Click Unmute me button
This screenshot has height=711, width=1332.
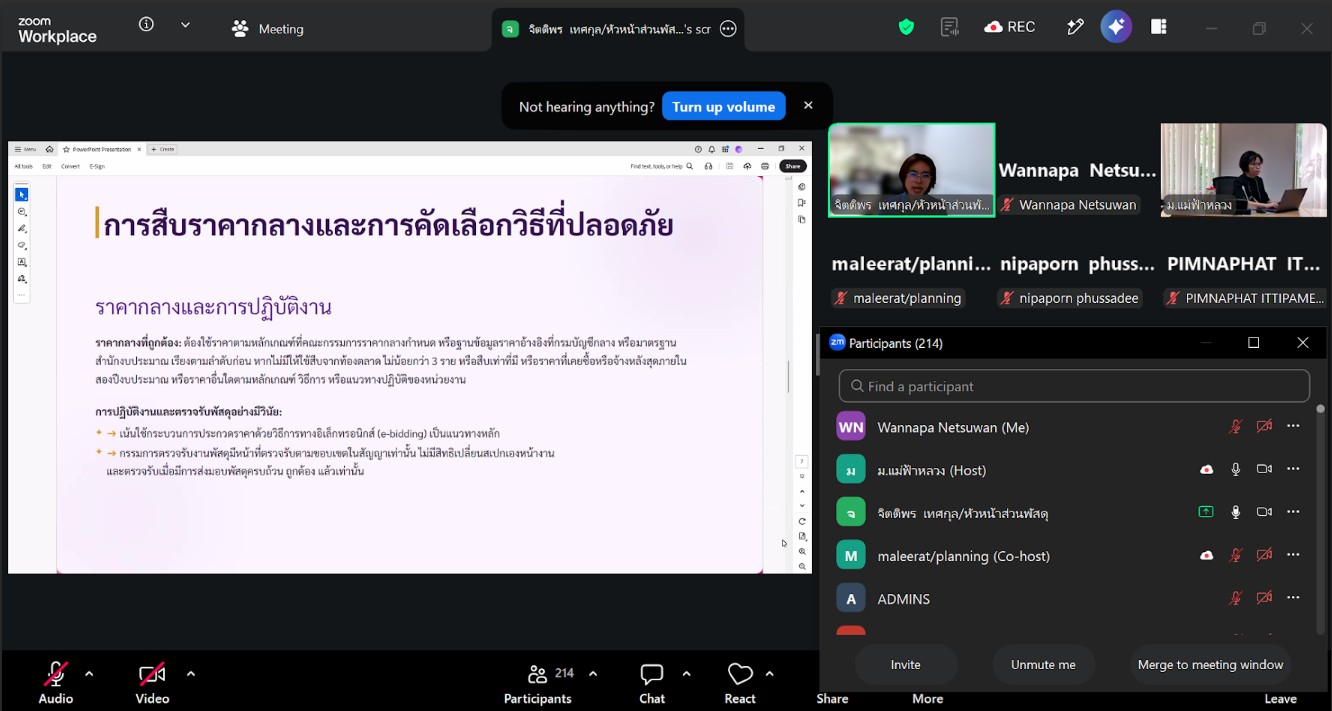pyautogui.click(x=1043, y=664)
